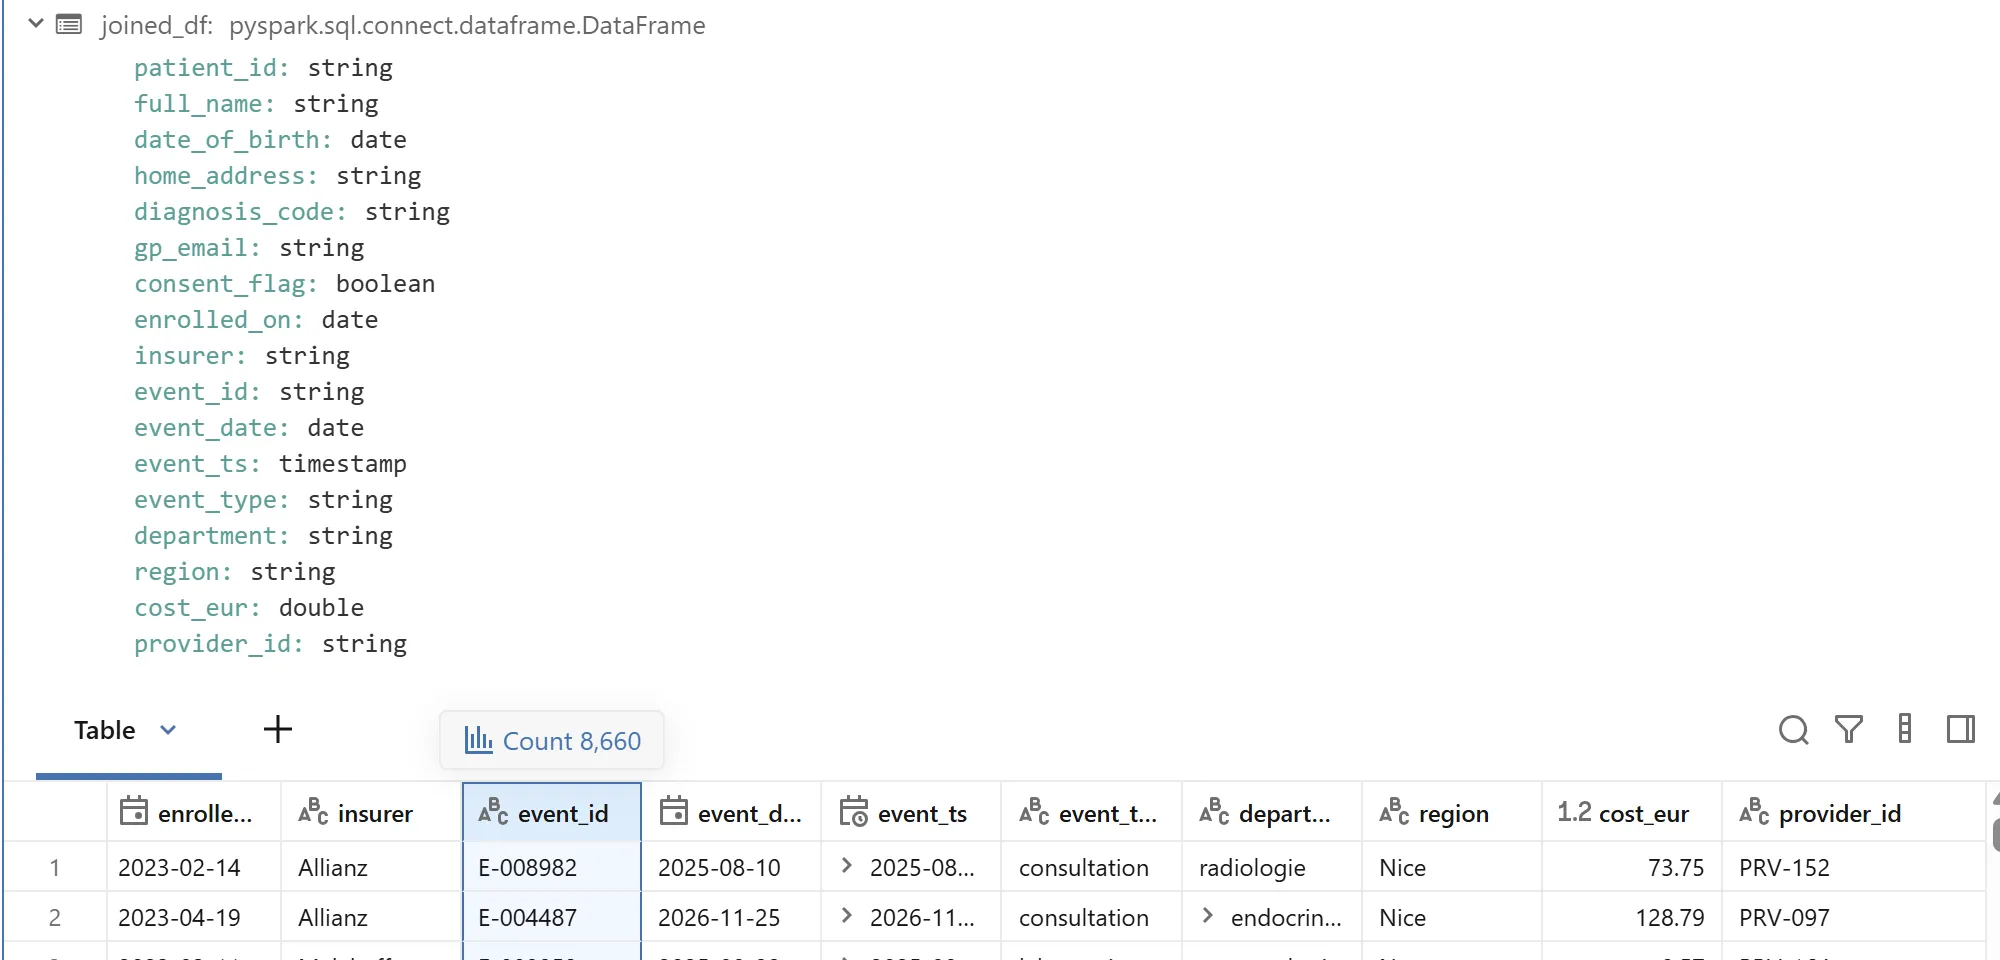Expand the event_ts value in row 1

(x=847, y=866)
